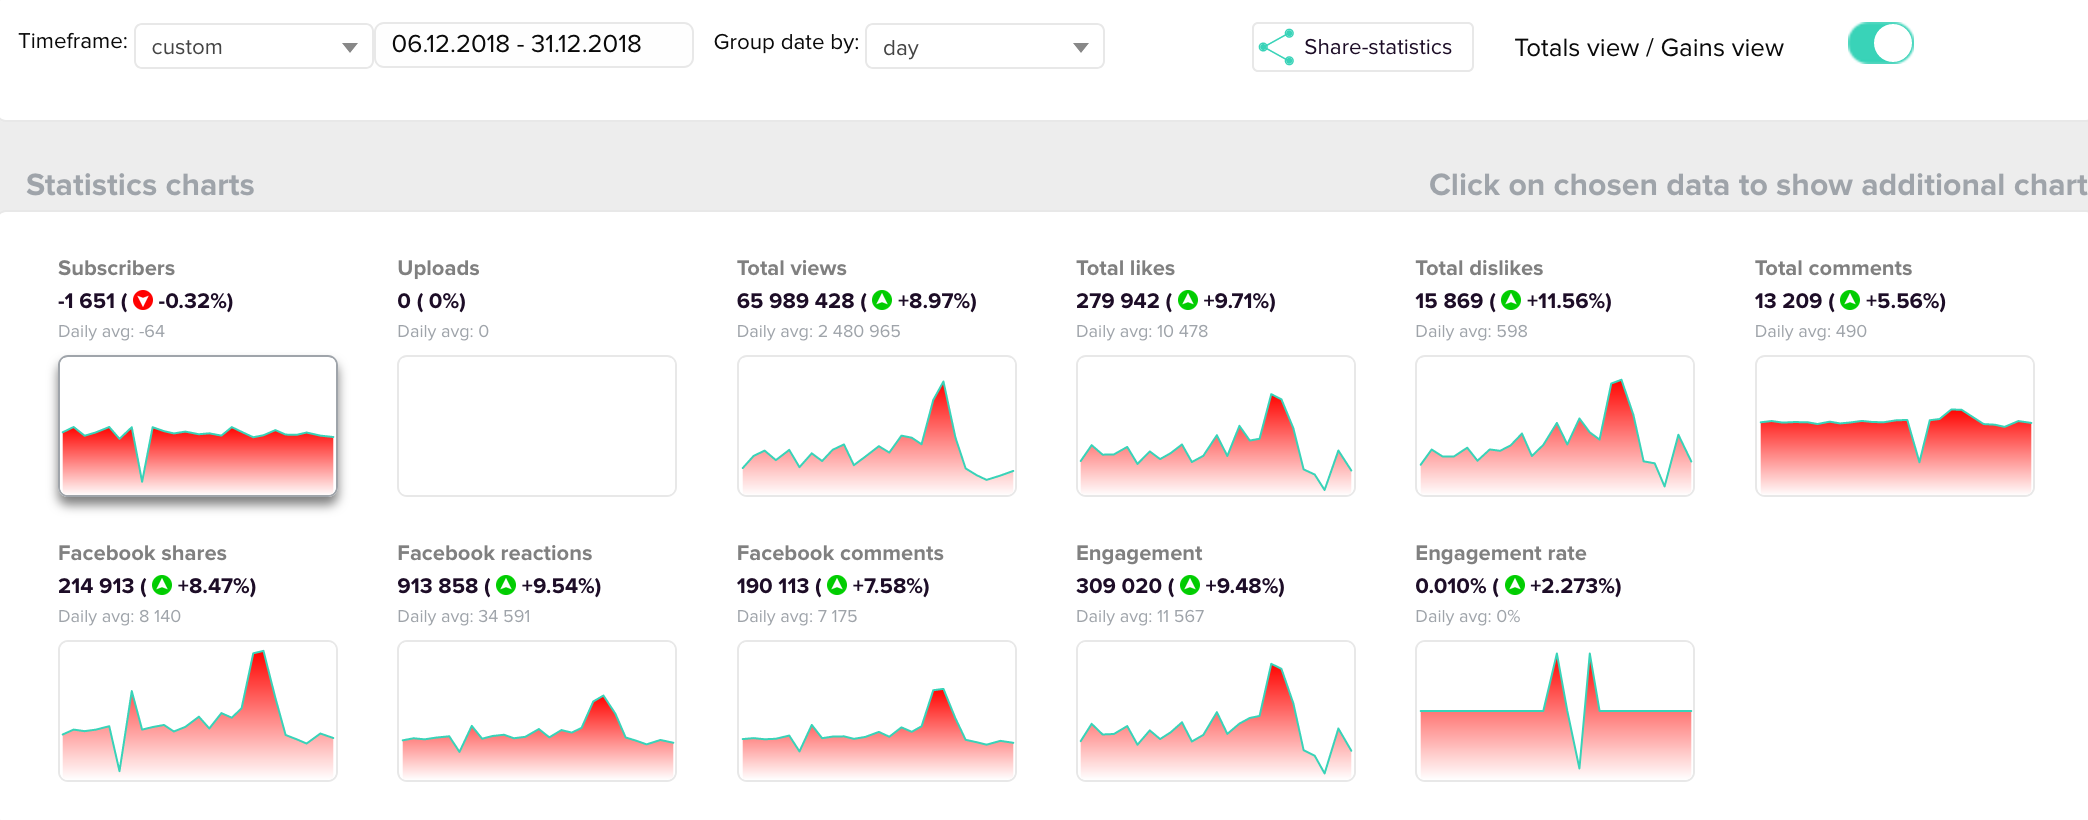2088x820 pixels.
Task: Click the green up-arrow icon for Engagement rate
Action: point(1515,585)
